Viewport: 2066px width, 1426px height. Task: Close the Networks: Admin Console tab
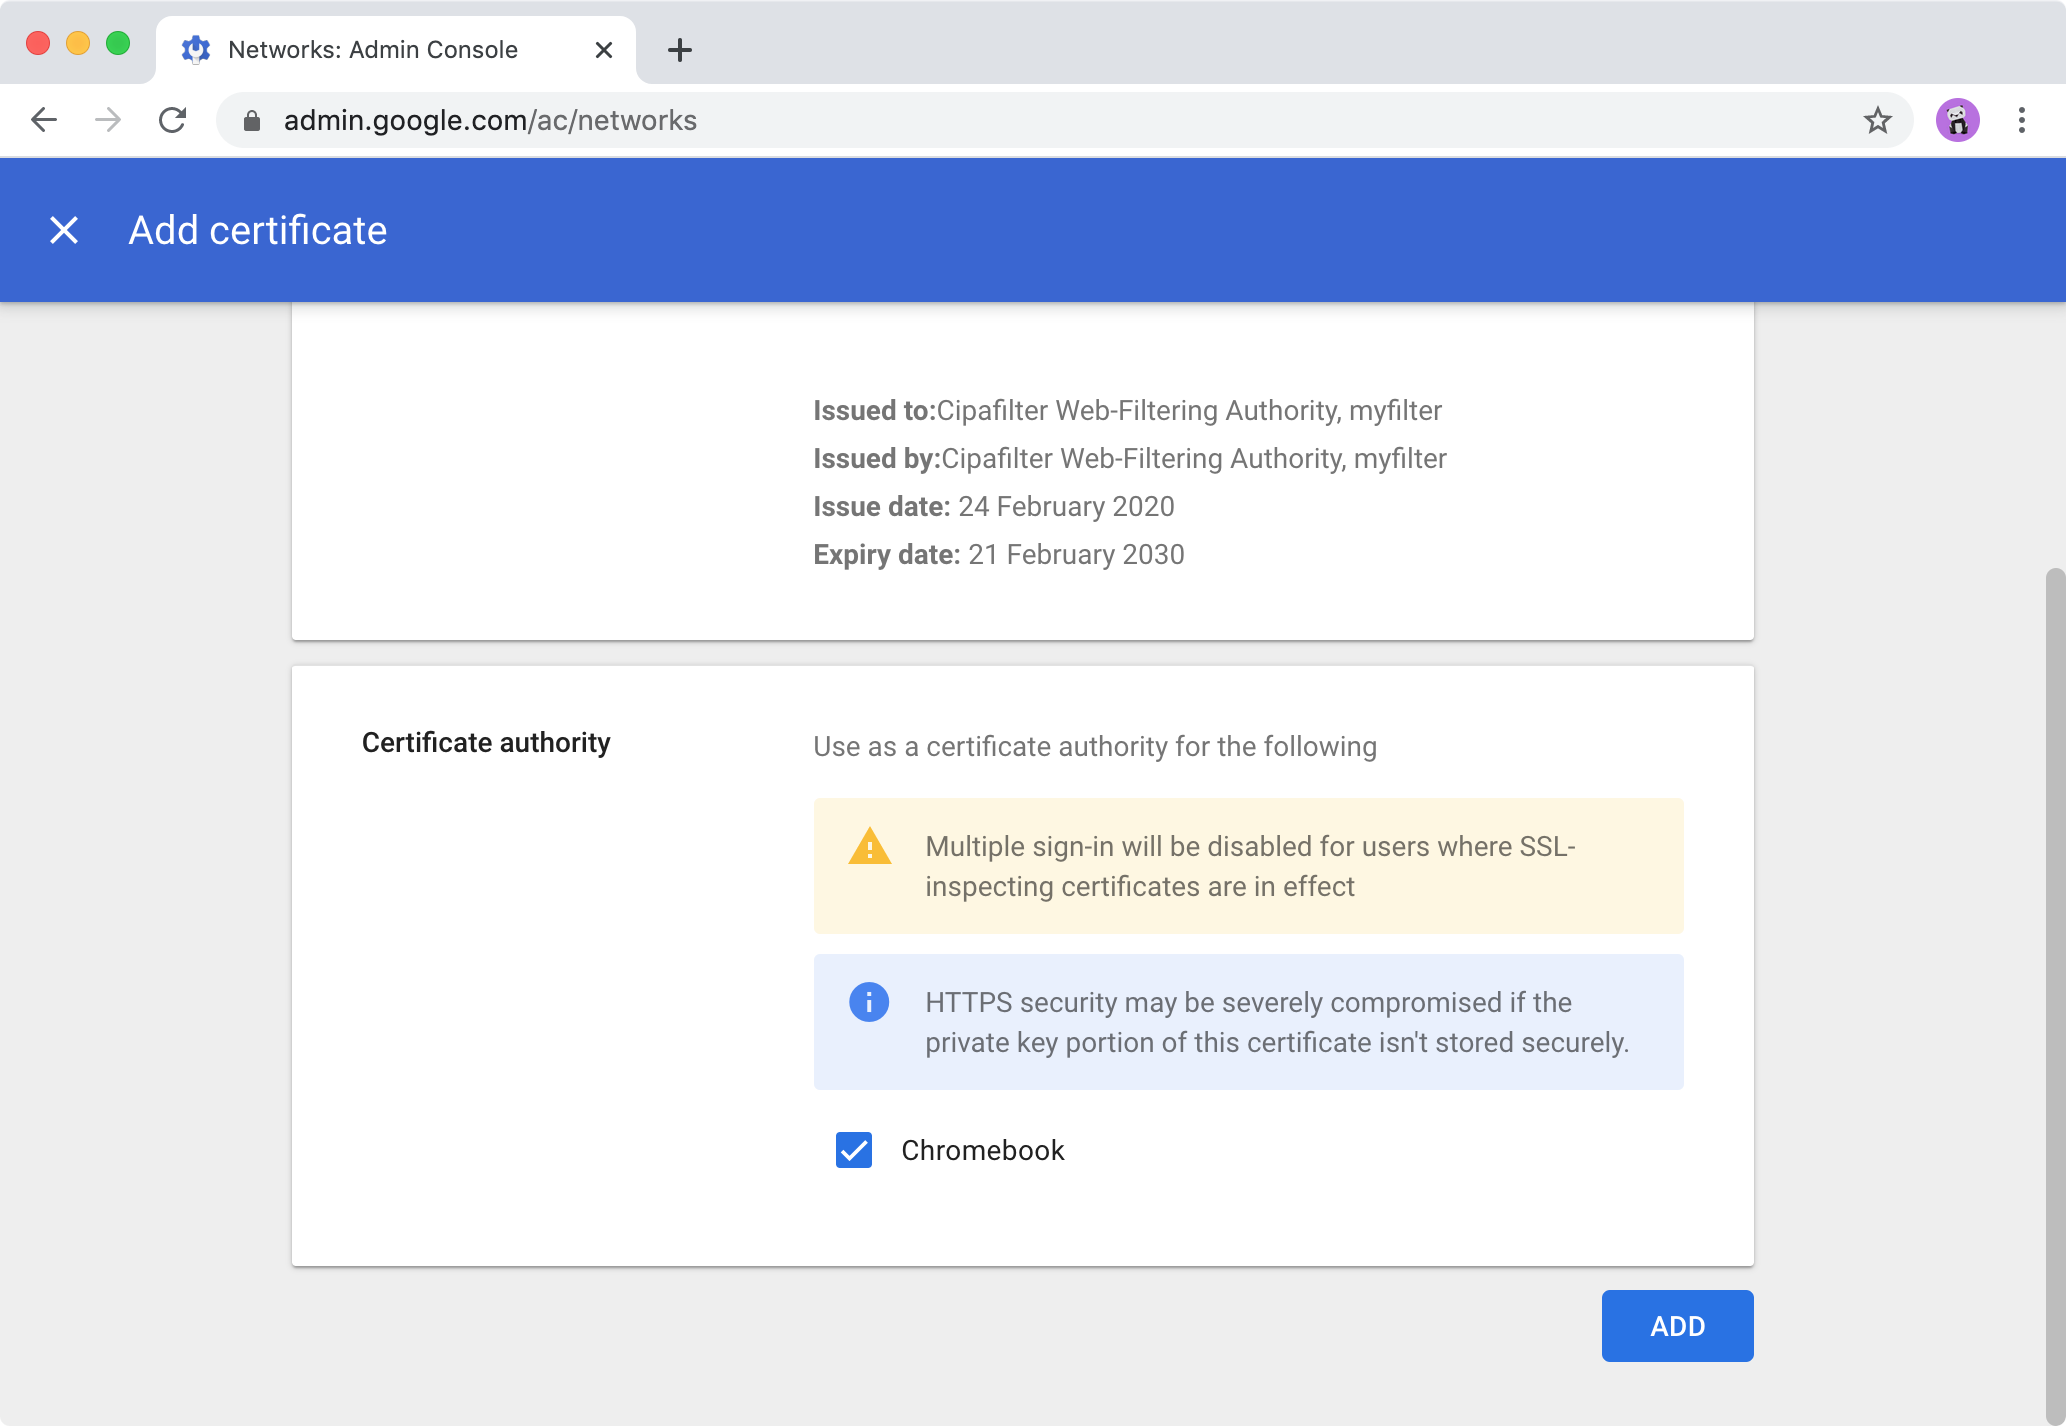[x=603, y=50]
